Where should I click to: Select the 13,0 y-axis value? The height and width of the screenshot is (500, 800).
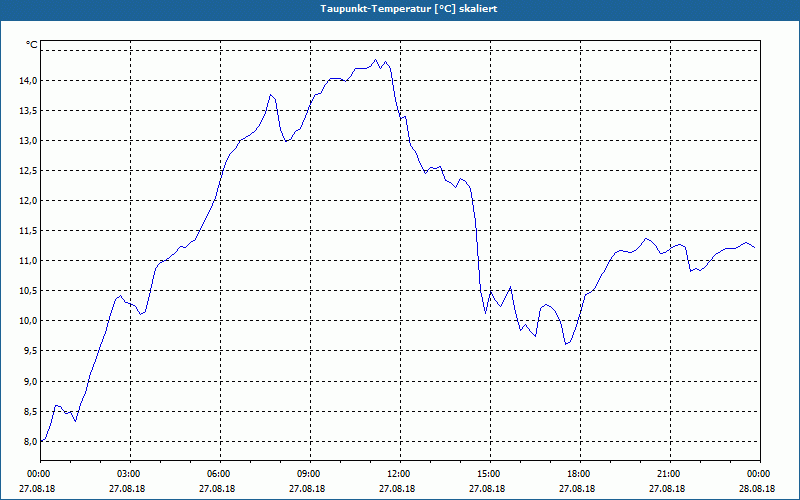(28, 141)
